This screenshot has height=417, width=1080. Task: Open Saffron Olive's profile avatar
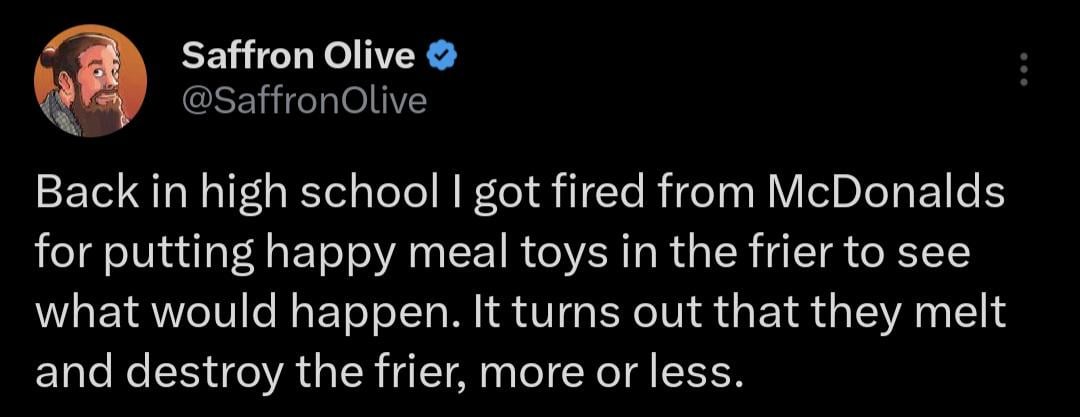[90, 81]
